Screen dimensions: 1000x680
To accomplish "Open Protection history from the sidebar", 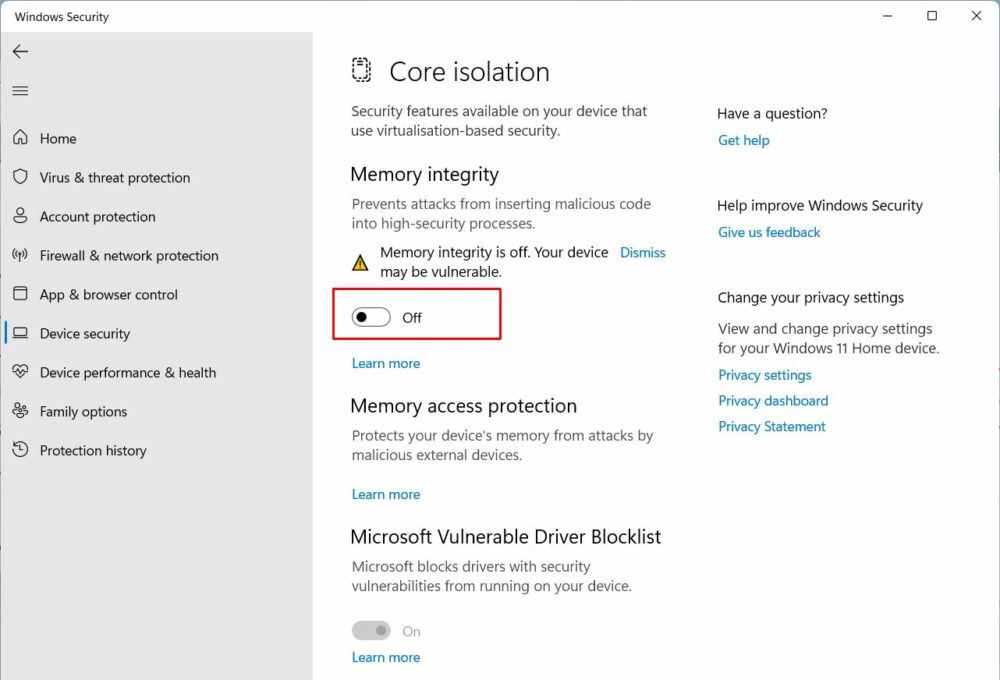I will 93,451.
